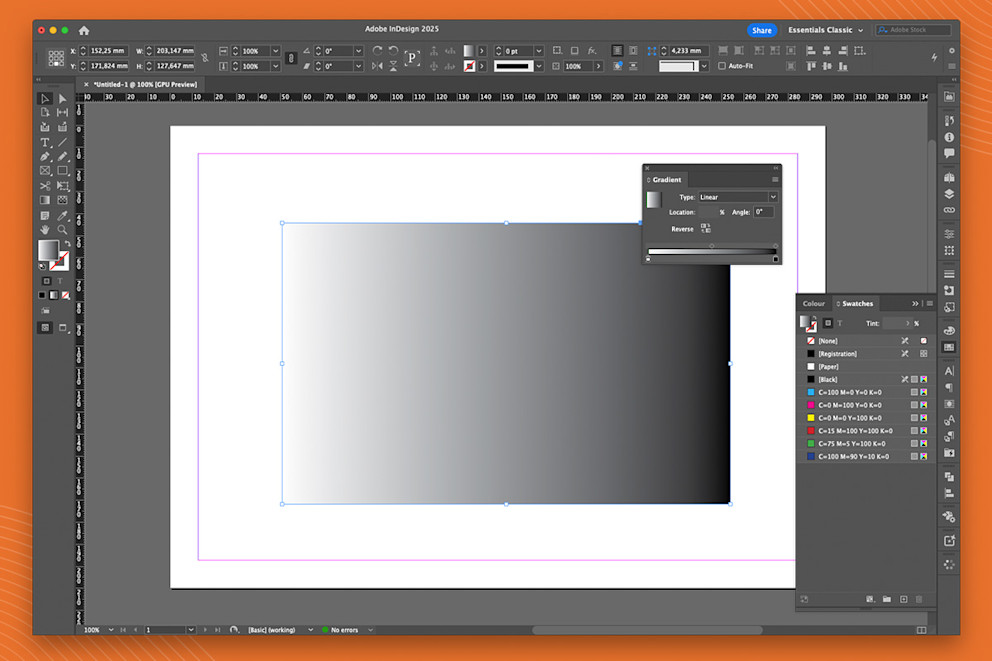992x661 pixels.
Task: Select the Hand tool
Action: tap(46, 229)
